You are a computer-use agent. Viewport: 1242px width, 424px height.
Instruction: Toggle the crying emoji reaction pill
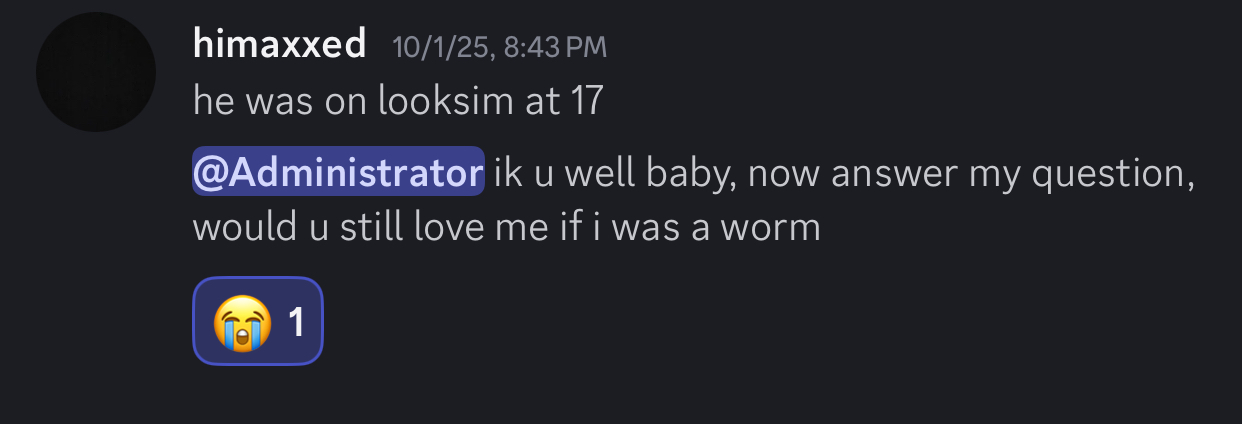coord(257,321)
